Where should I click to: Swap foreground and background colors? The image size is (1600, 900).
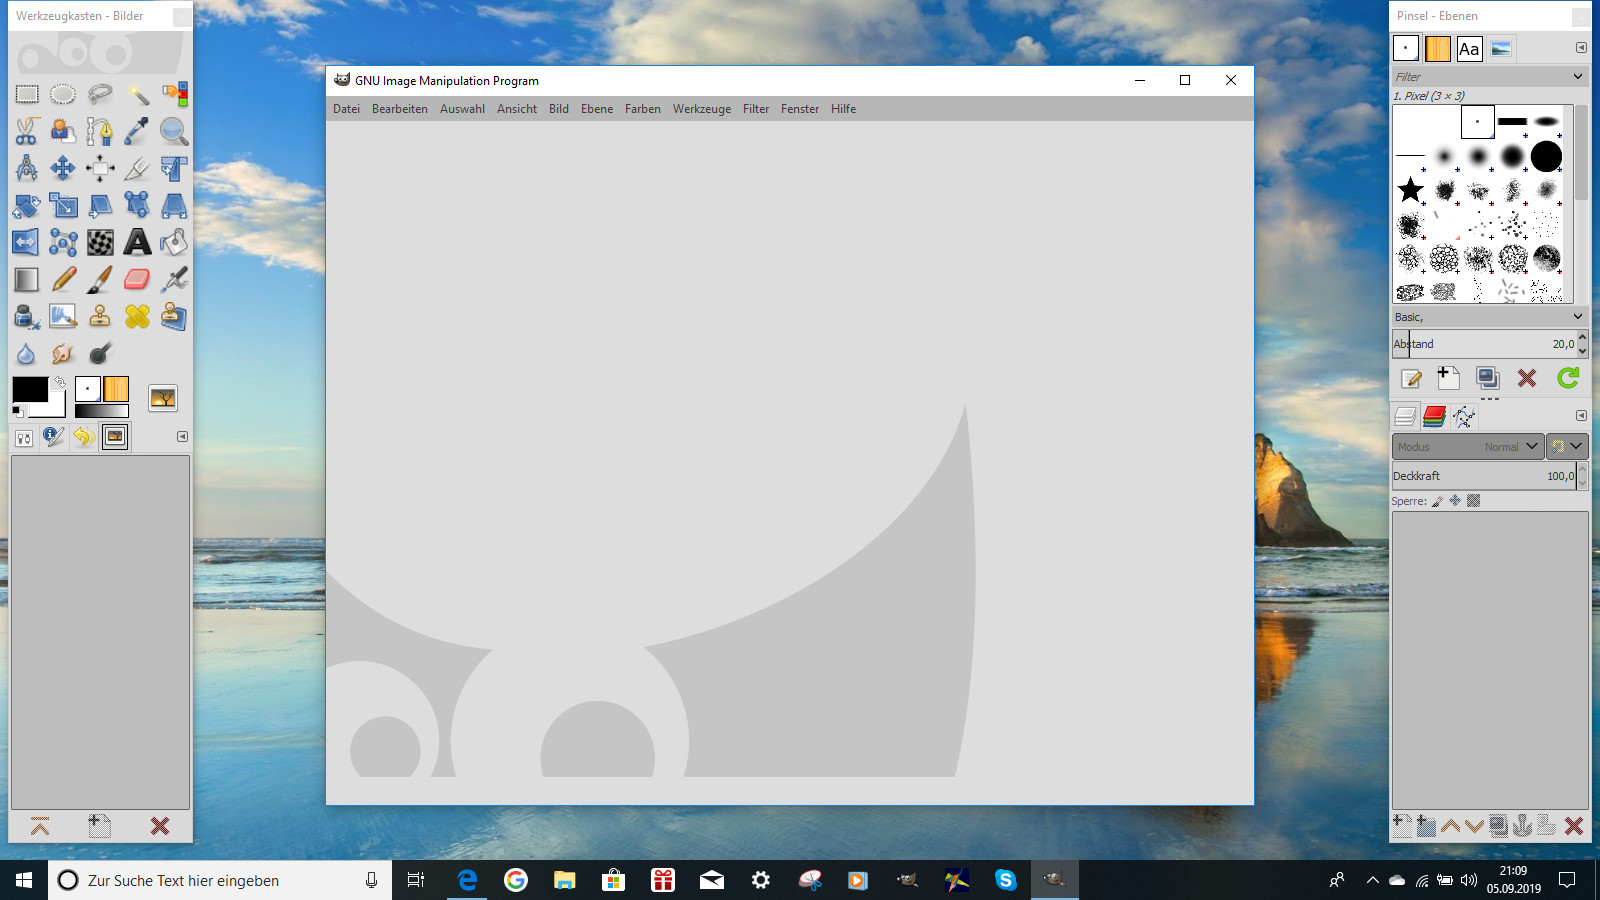[60, 382]
